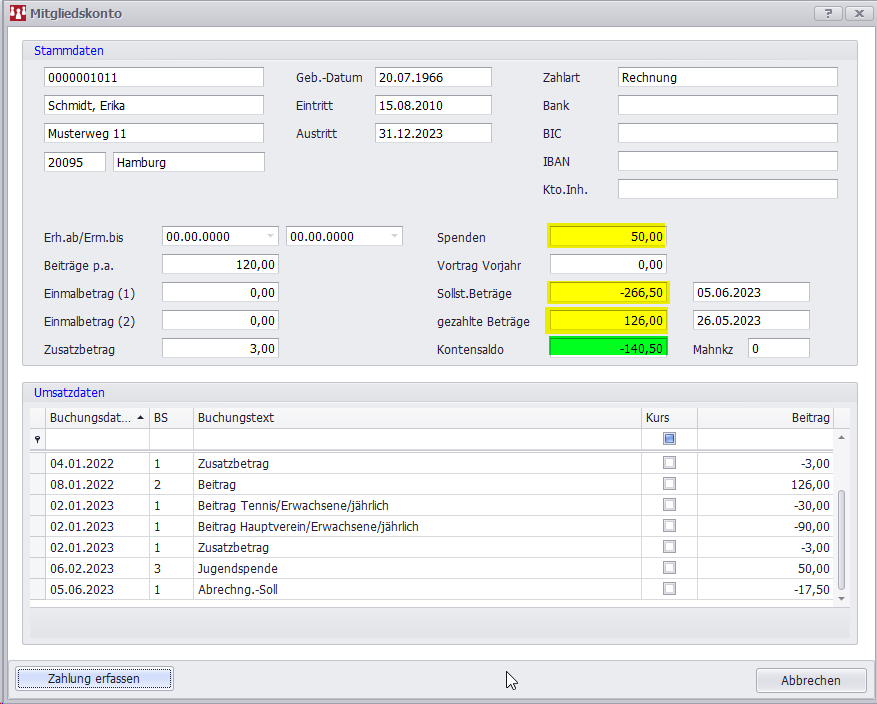877x704 pixels.
Task: Toggle the Kurs filter checkbox in filter row
Action: (669, 439)
